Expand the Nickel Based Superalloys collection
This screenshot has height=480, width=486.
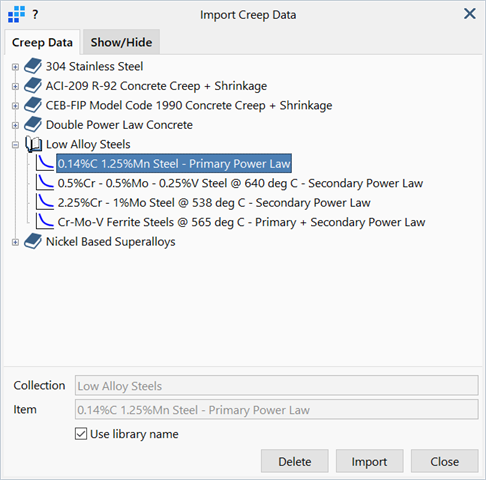pos(15,242)
